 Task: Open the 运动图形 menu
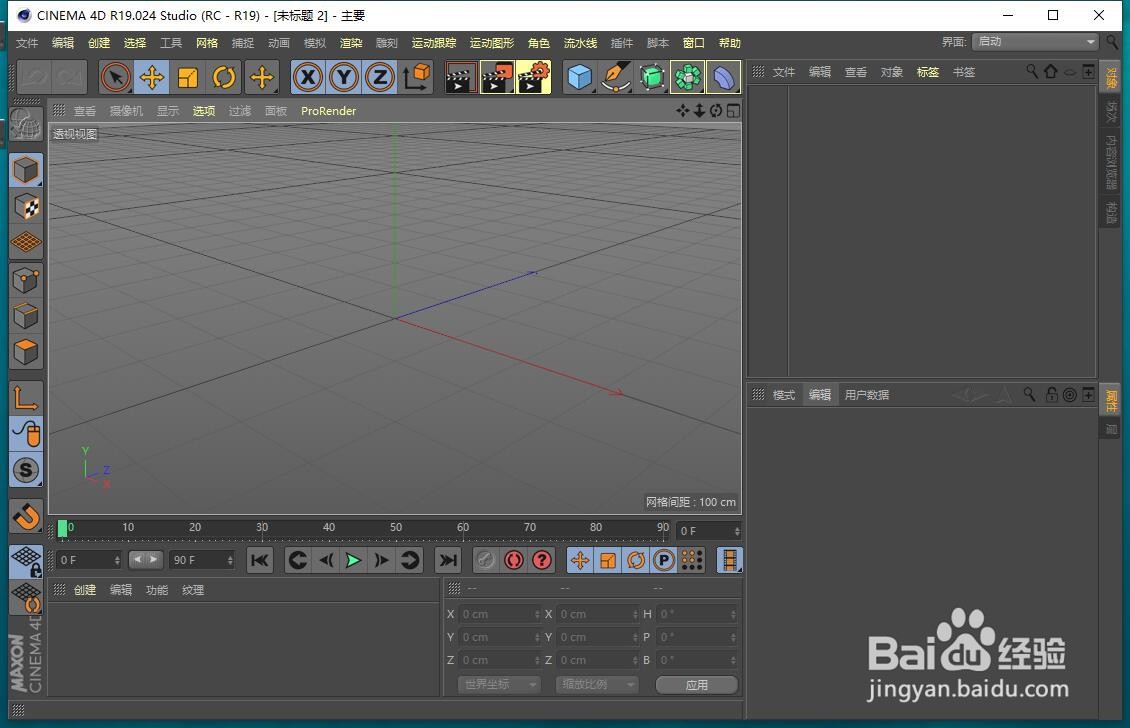click(492, 43)
